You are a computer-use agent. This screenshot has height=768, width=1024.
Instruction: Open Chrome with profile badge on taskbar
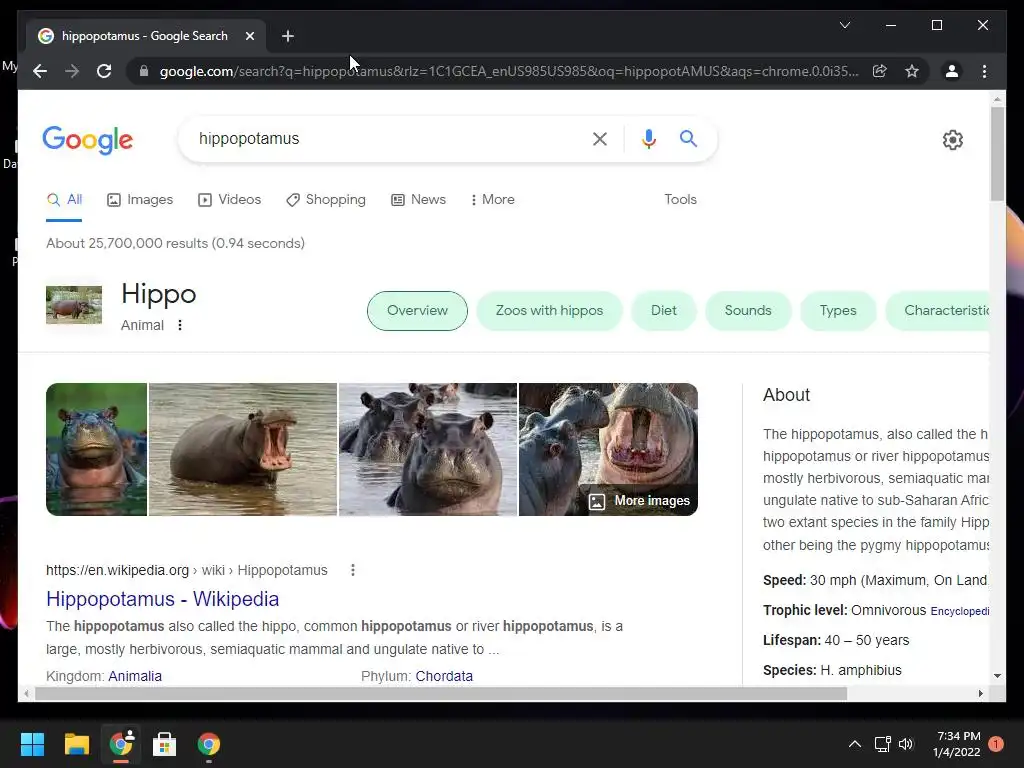pyautogui.click(x=121, y=744)
